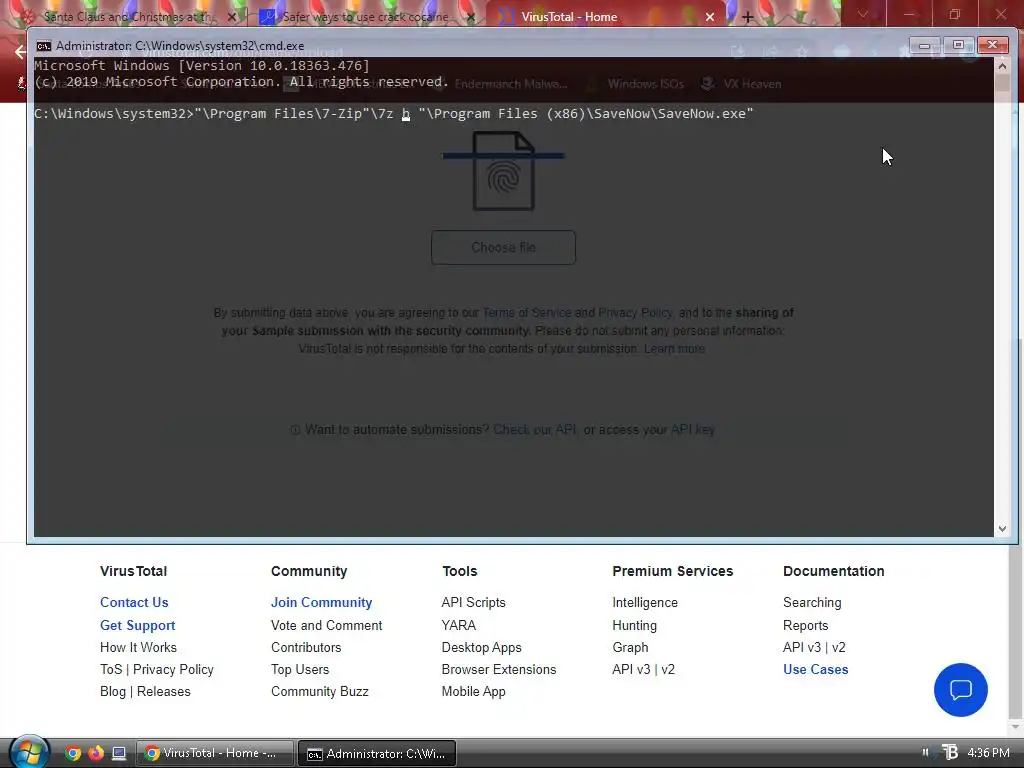This screenshot has height=768, width=1024.
Task: Click the ToS footer link
Action: click(111, 669)
